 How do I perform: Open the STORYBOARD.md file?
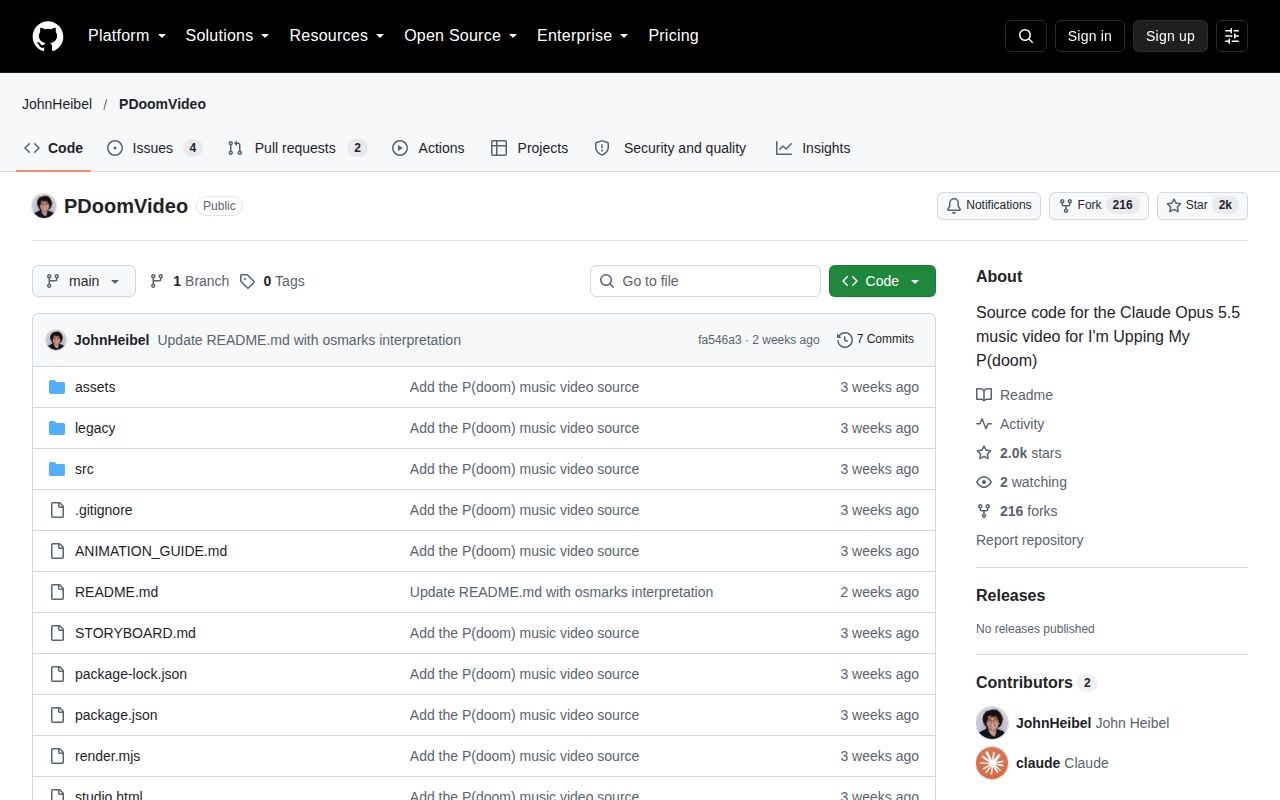(x=135, y=633)
